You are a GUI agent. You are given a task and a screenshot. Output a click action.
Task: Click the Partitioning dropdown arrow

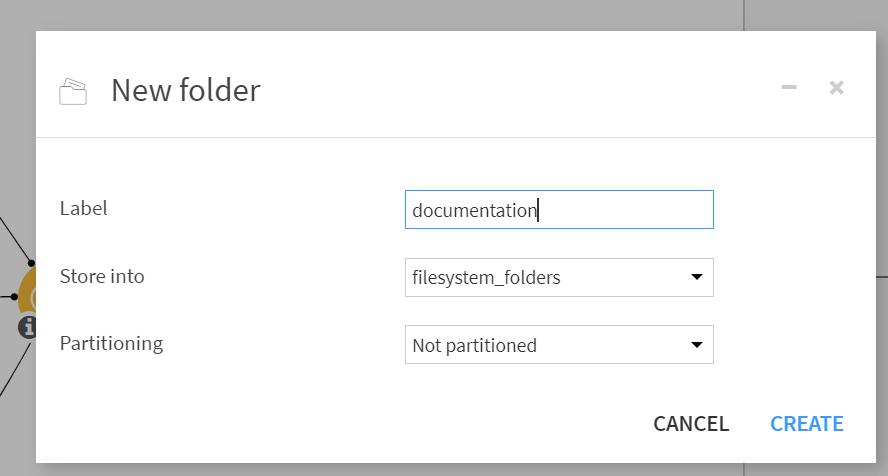point(697,345)
